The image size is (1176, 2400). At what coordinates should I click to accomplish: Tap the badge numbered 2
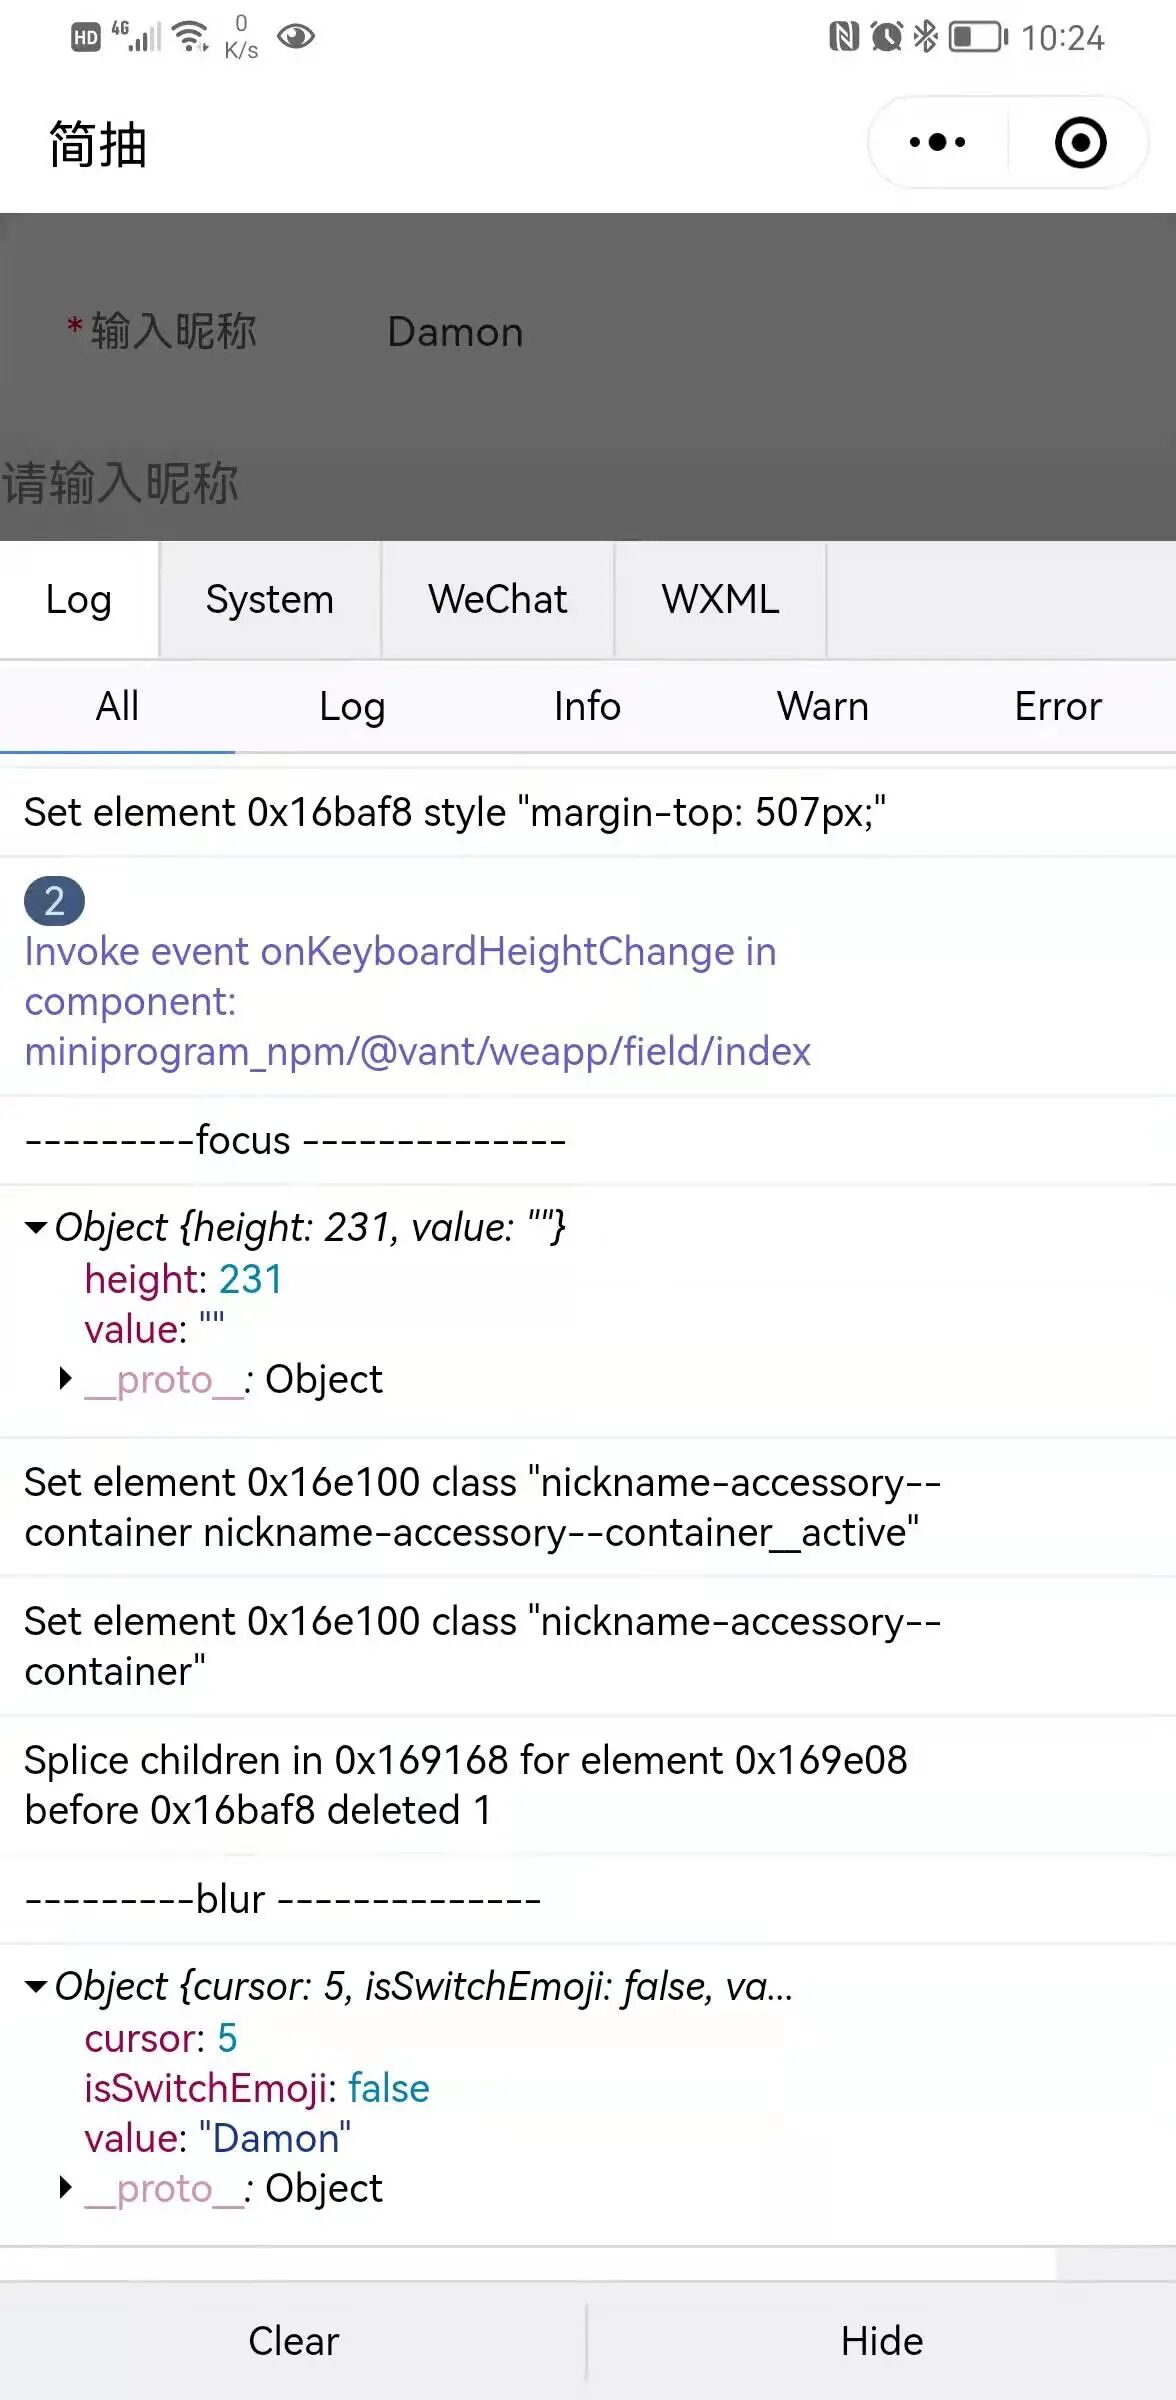click(54, 901)
